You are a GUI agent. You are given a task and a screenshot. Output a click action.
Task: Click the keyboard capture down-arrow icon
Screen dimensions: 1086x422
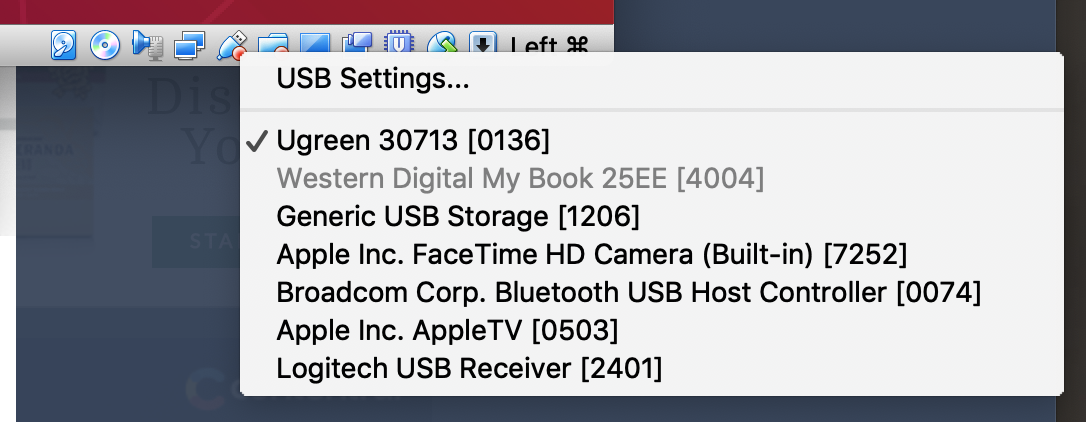pos(483,43)
